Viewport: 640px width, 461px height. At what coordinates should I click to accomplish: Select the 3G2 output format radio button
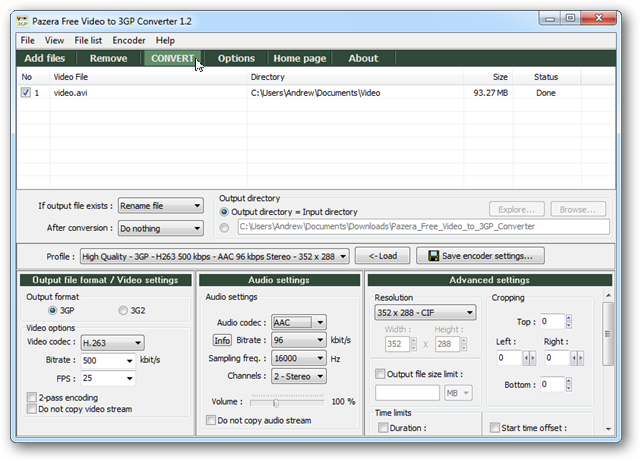pos(124,310)
